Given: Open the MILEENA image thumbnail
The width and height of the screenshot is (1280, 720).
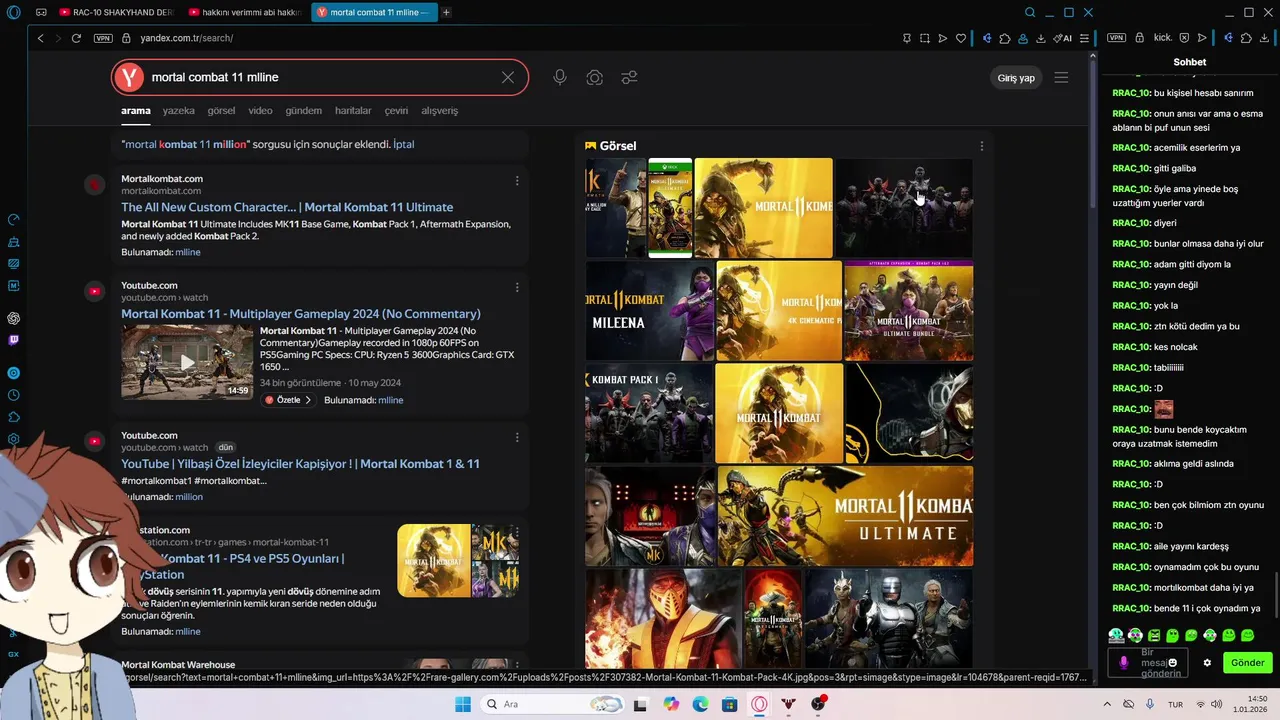Looking at the screenshot, I should [x=650, y=311].
